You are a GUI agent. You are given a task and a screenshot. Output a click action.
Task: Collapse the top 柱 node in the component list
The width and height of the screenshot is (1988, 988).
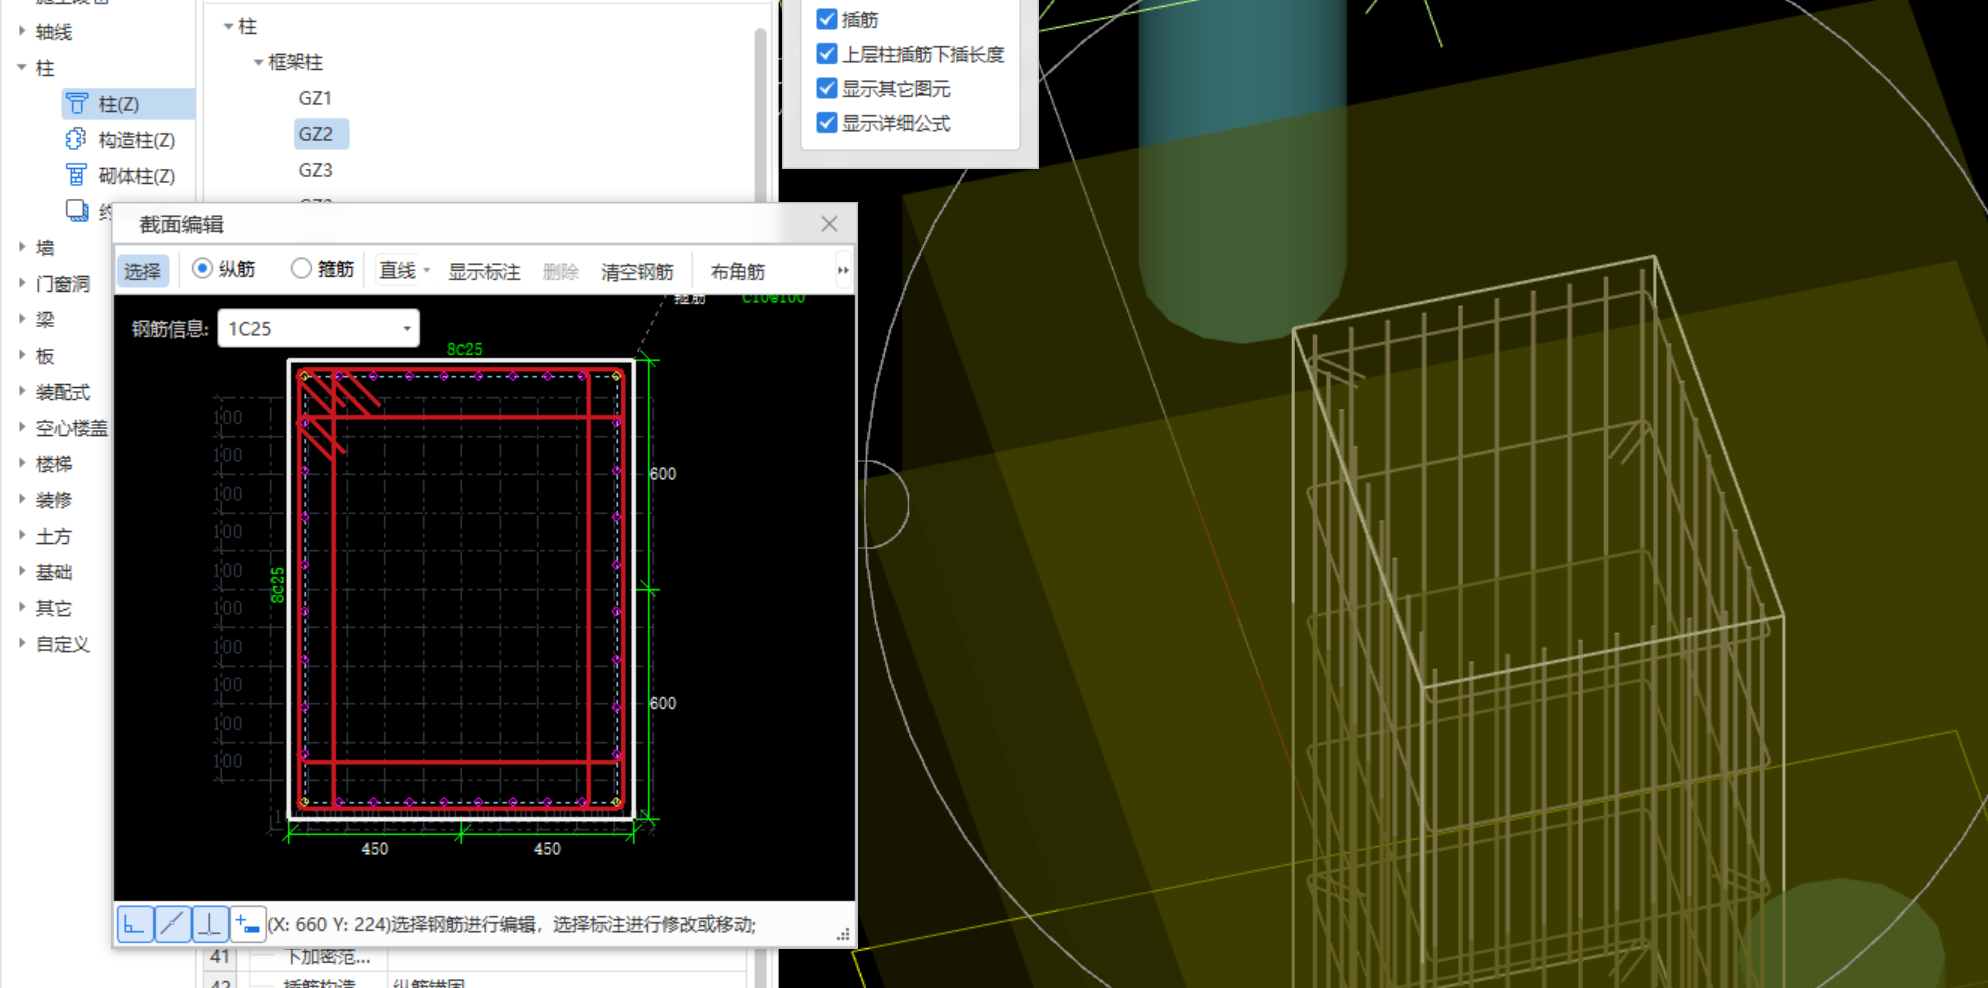tap(229, 26)
